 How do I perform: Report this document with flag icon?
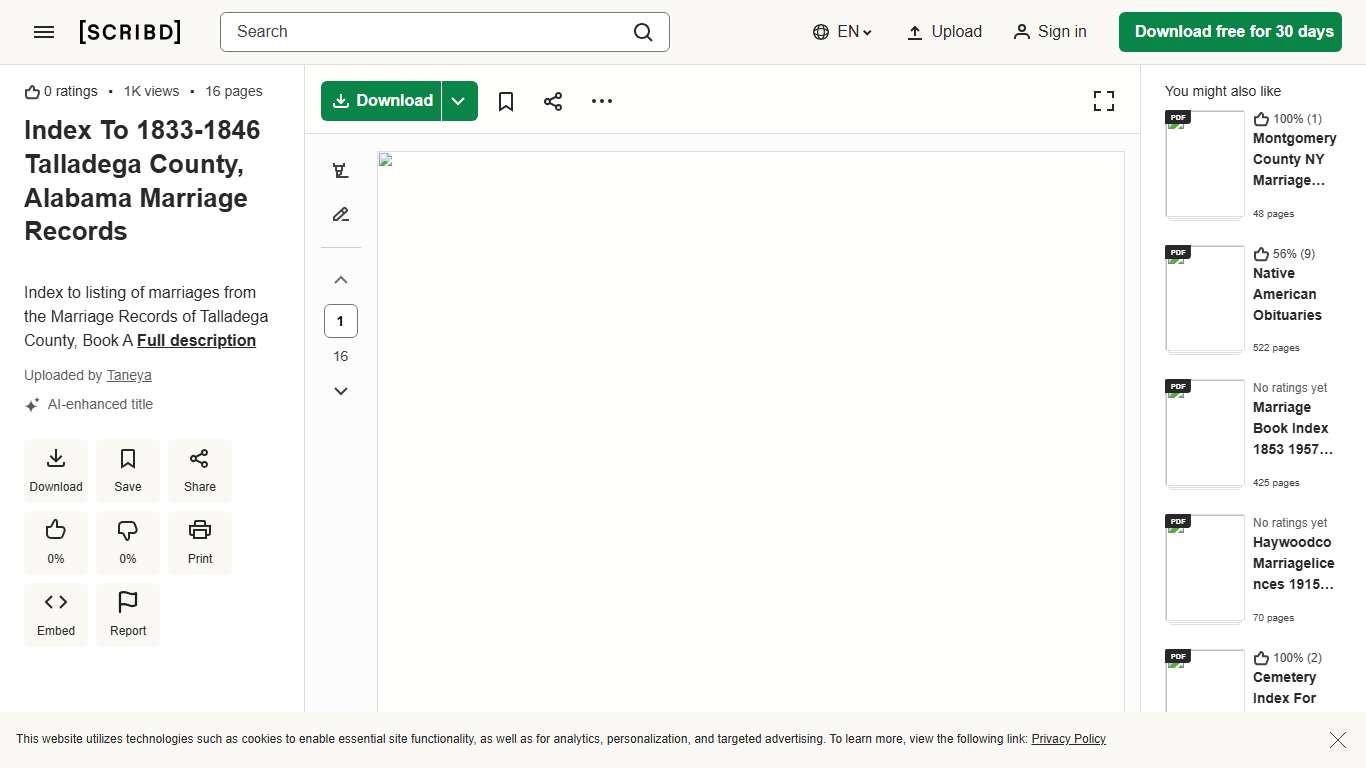point(128,614)
